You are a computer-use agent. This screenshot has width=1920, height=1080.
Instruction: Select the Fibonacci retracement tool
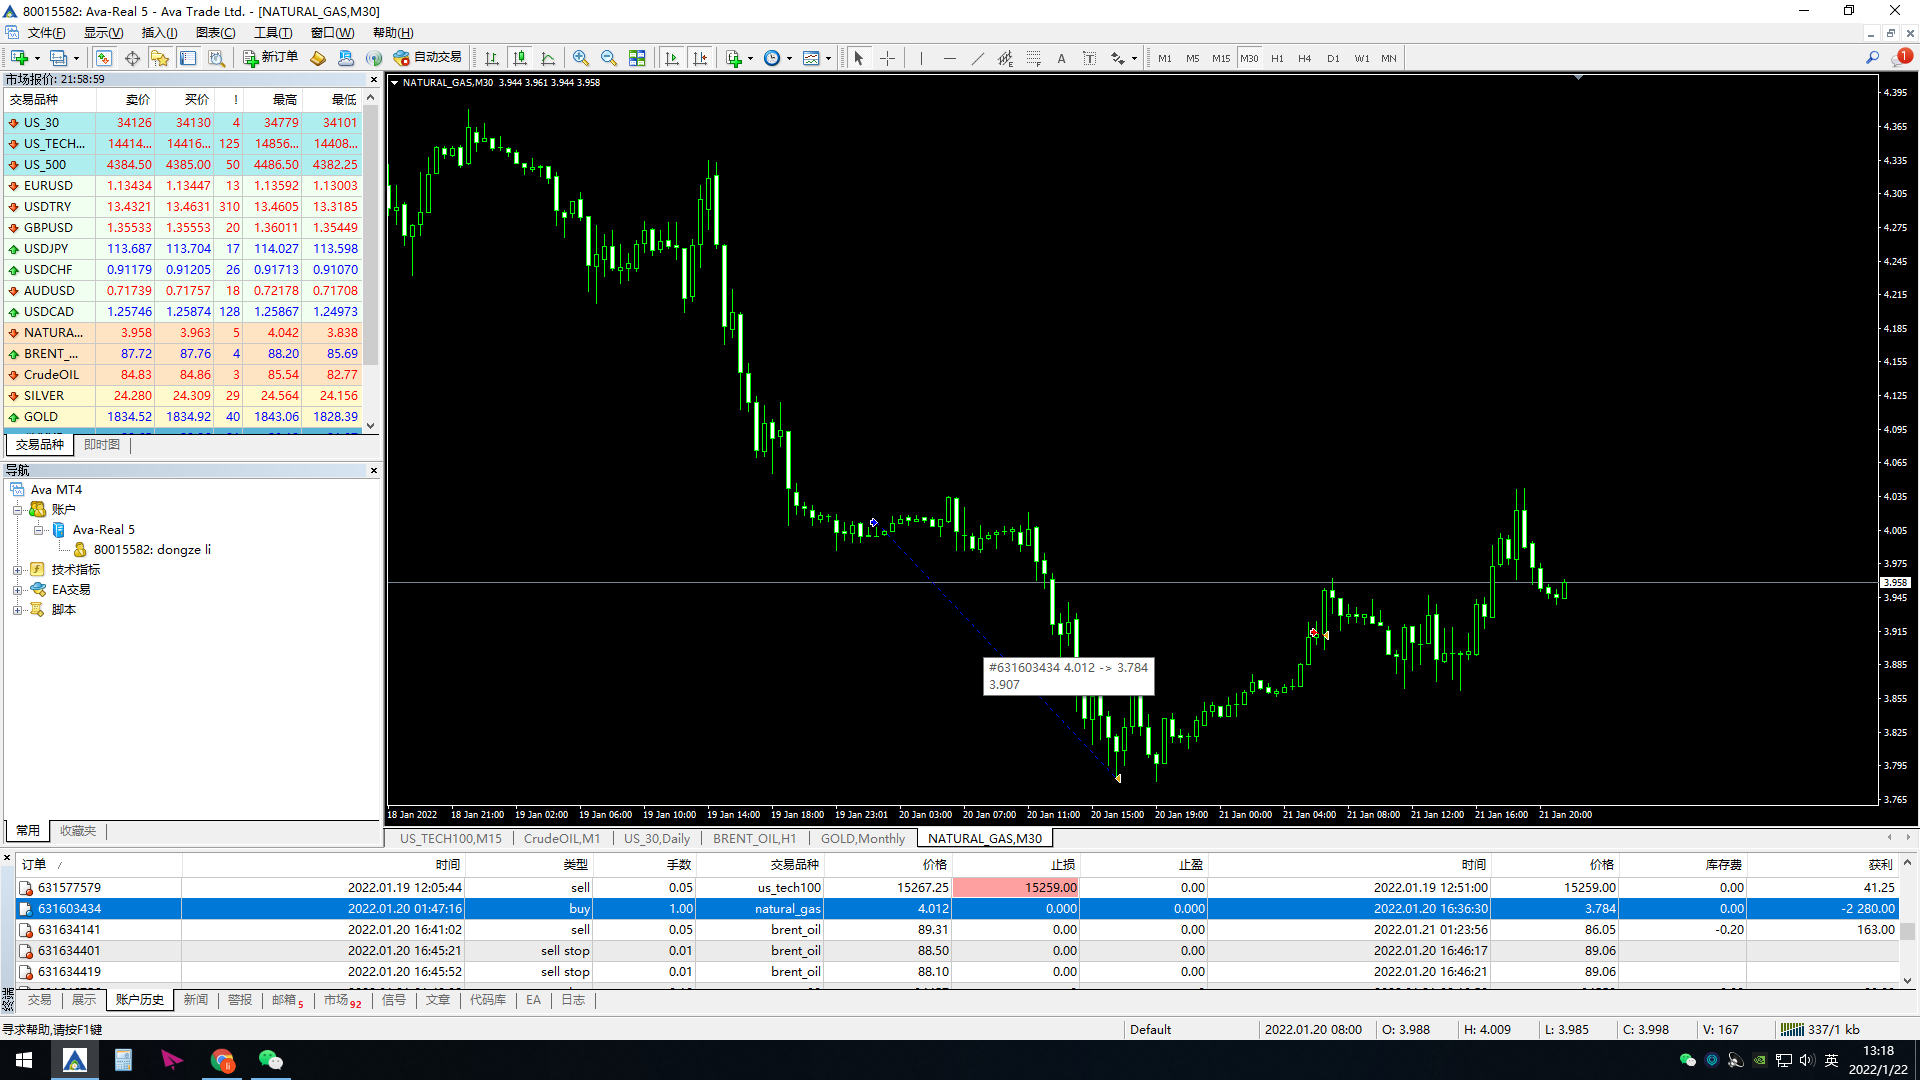pos(1033,58)
